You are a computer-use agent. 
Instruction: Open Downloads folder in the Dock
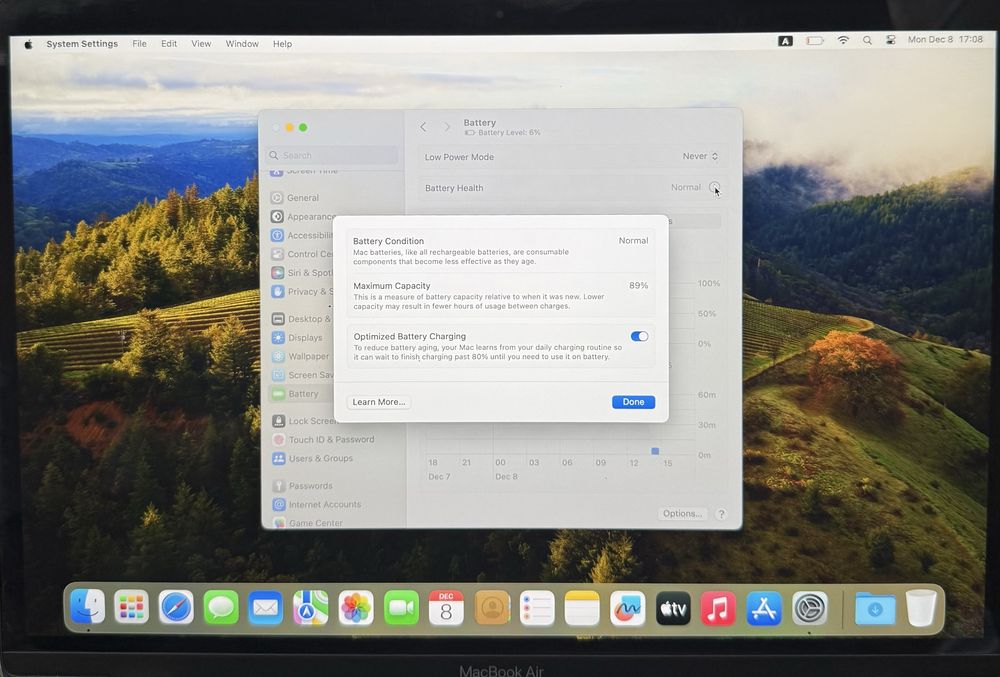tap(875, 609)
